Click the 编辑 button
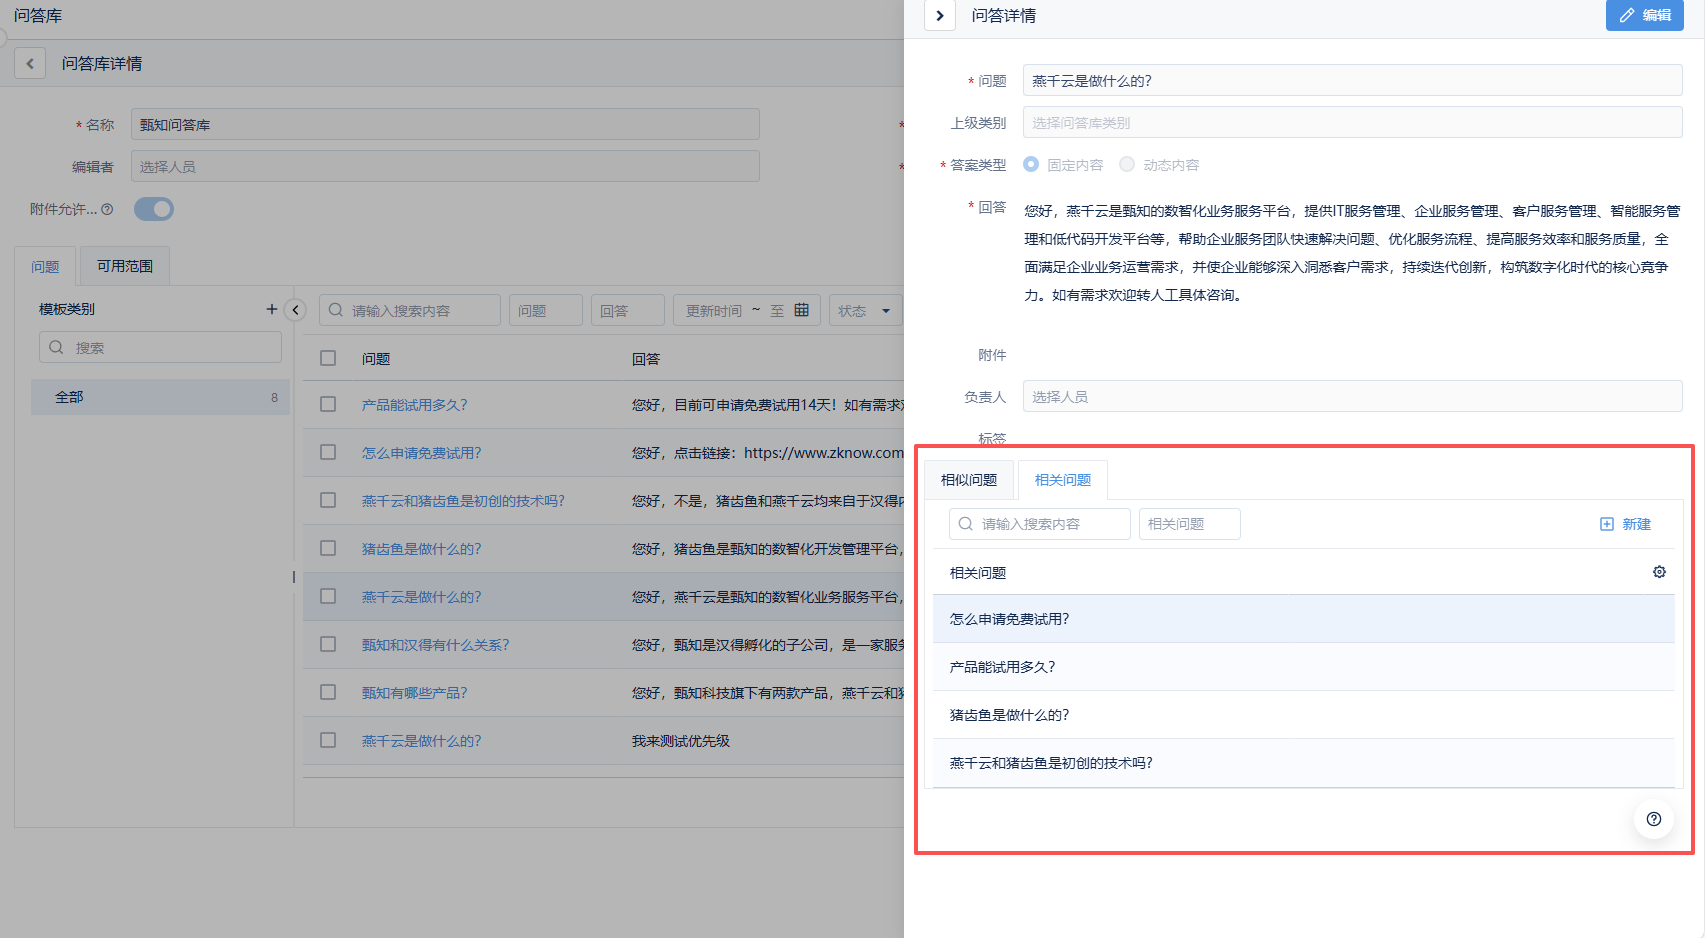Screen dimensions: 1705x938 (1644, 16)
